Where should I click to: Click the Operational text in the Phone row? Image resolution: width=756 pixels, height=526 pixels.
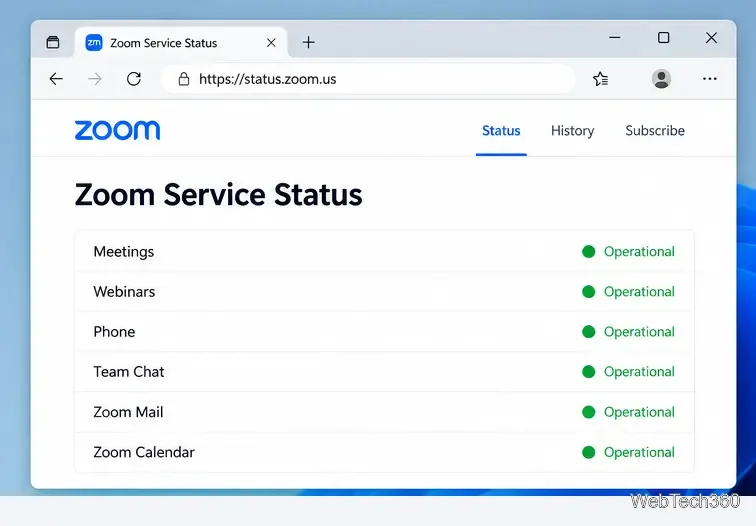[639, 332]
